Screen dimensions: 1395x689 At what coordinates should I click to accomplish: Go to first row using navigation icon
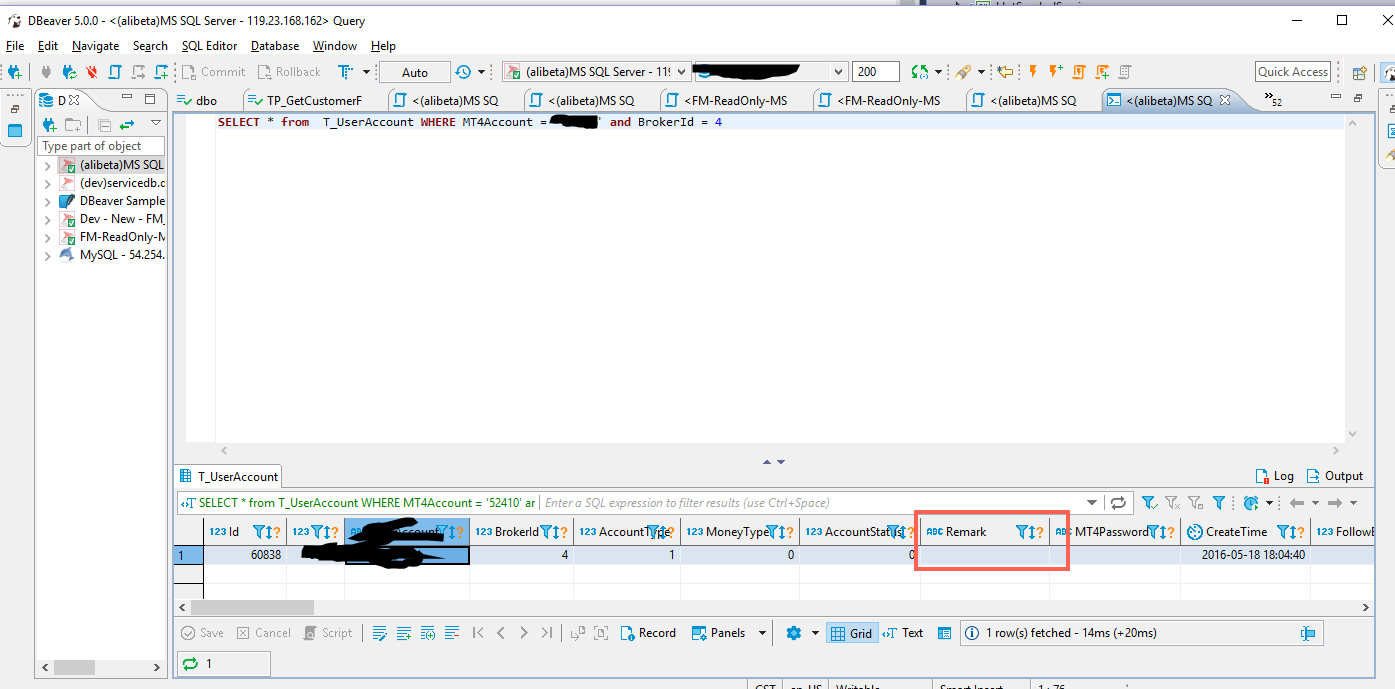pos(478,633)
